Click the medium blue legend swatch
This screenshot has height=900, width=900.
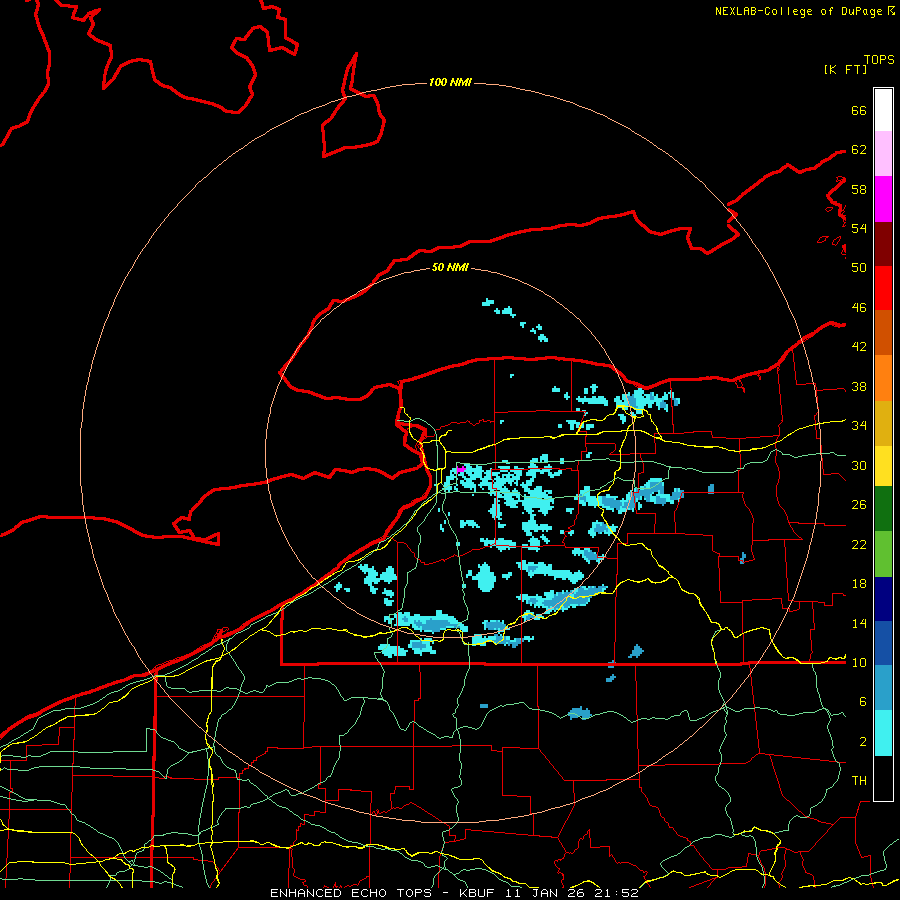tap(883, 643)
